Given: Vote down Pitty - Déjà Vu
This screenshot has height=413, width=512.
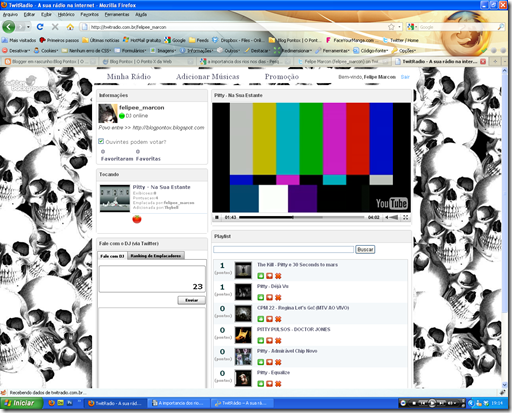Looking at the screenshot, I should click(x=269, y=297).
